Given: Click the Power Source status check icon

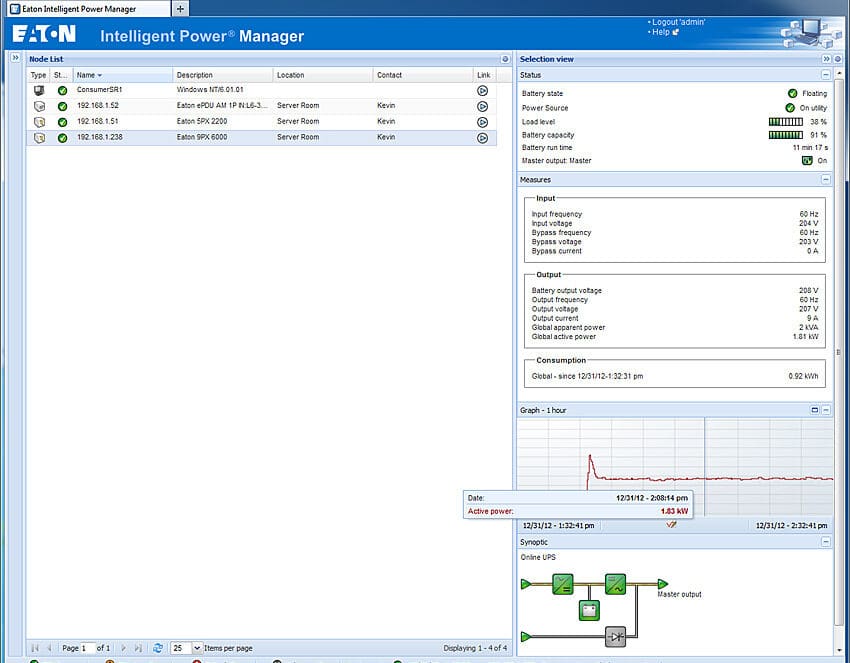Looking at the screenshot, I should click(x=790, y=108).
